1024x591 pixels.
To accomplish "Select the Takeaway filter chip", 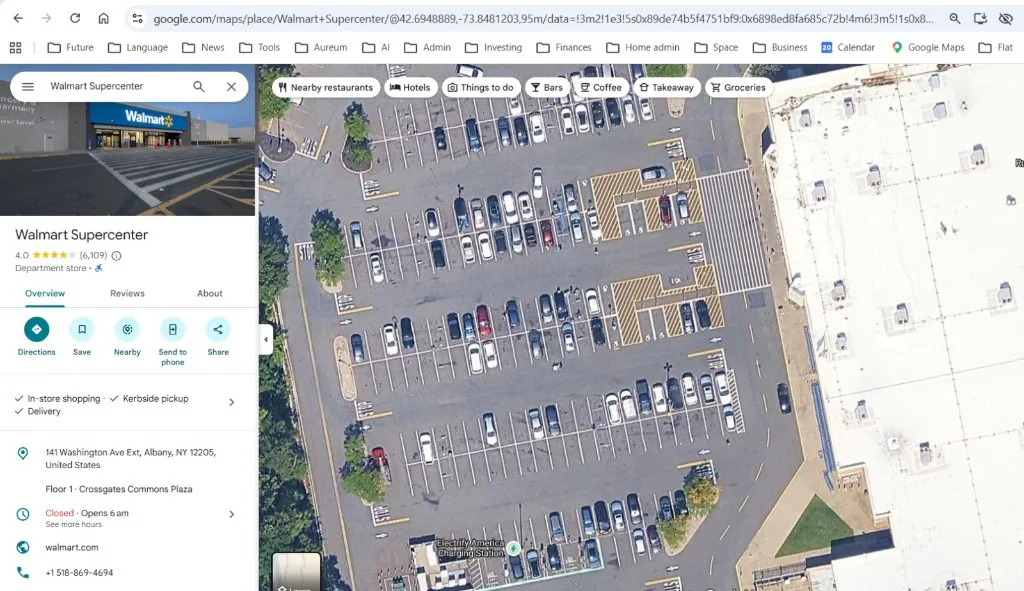I will pos(667,88).
